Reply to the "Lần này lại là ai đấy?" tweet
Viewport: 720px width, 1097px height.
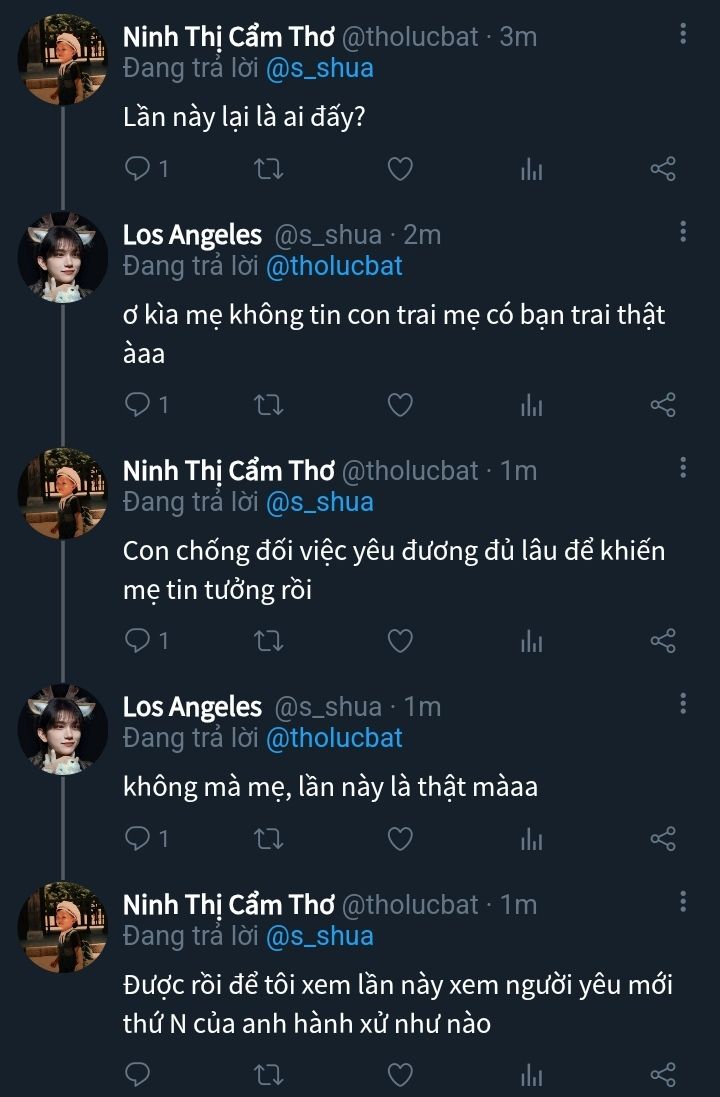tap(137, 169)
